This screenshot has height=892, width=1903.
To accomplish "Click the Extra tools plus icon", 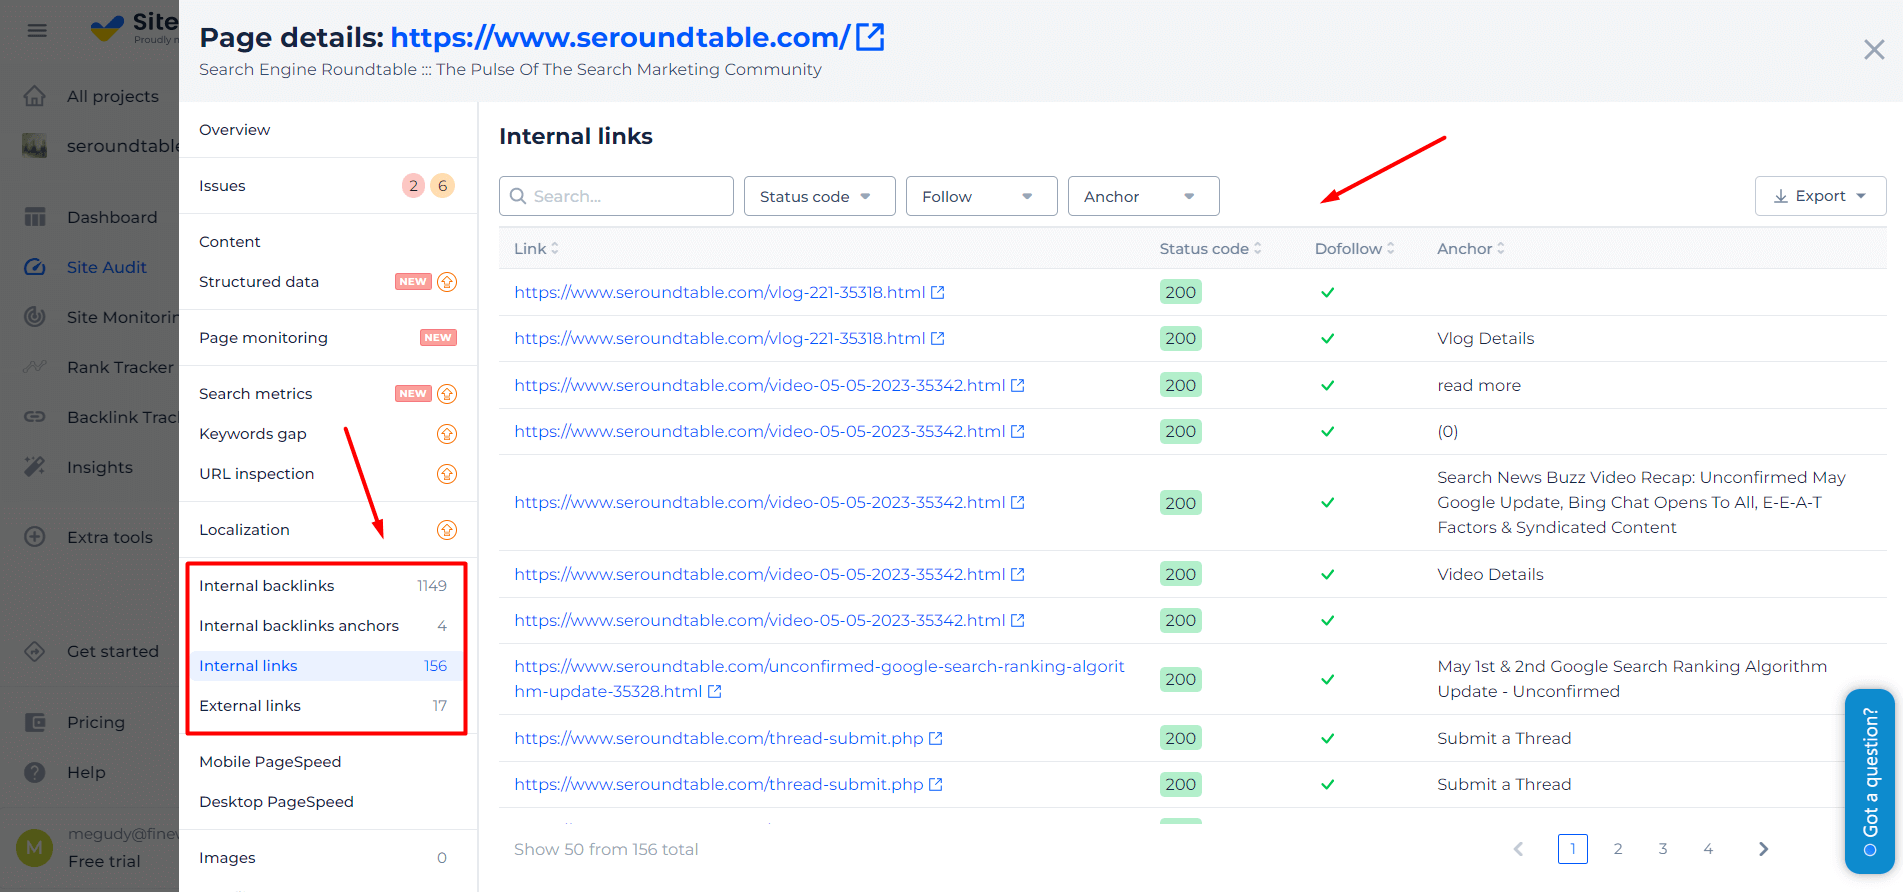I will (35, 537).
